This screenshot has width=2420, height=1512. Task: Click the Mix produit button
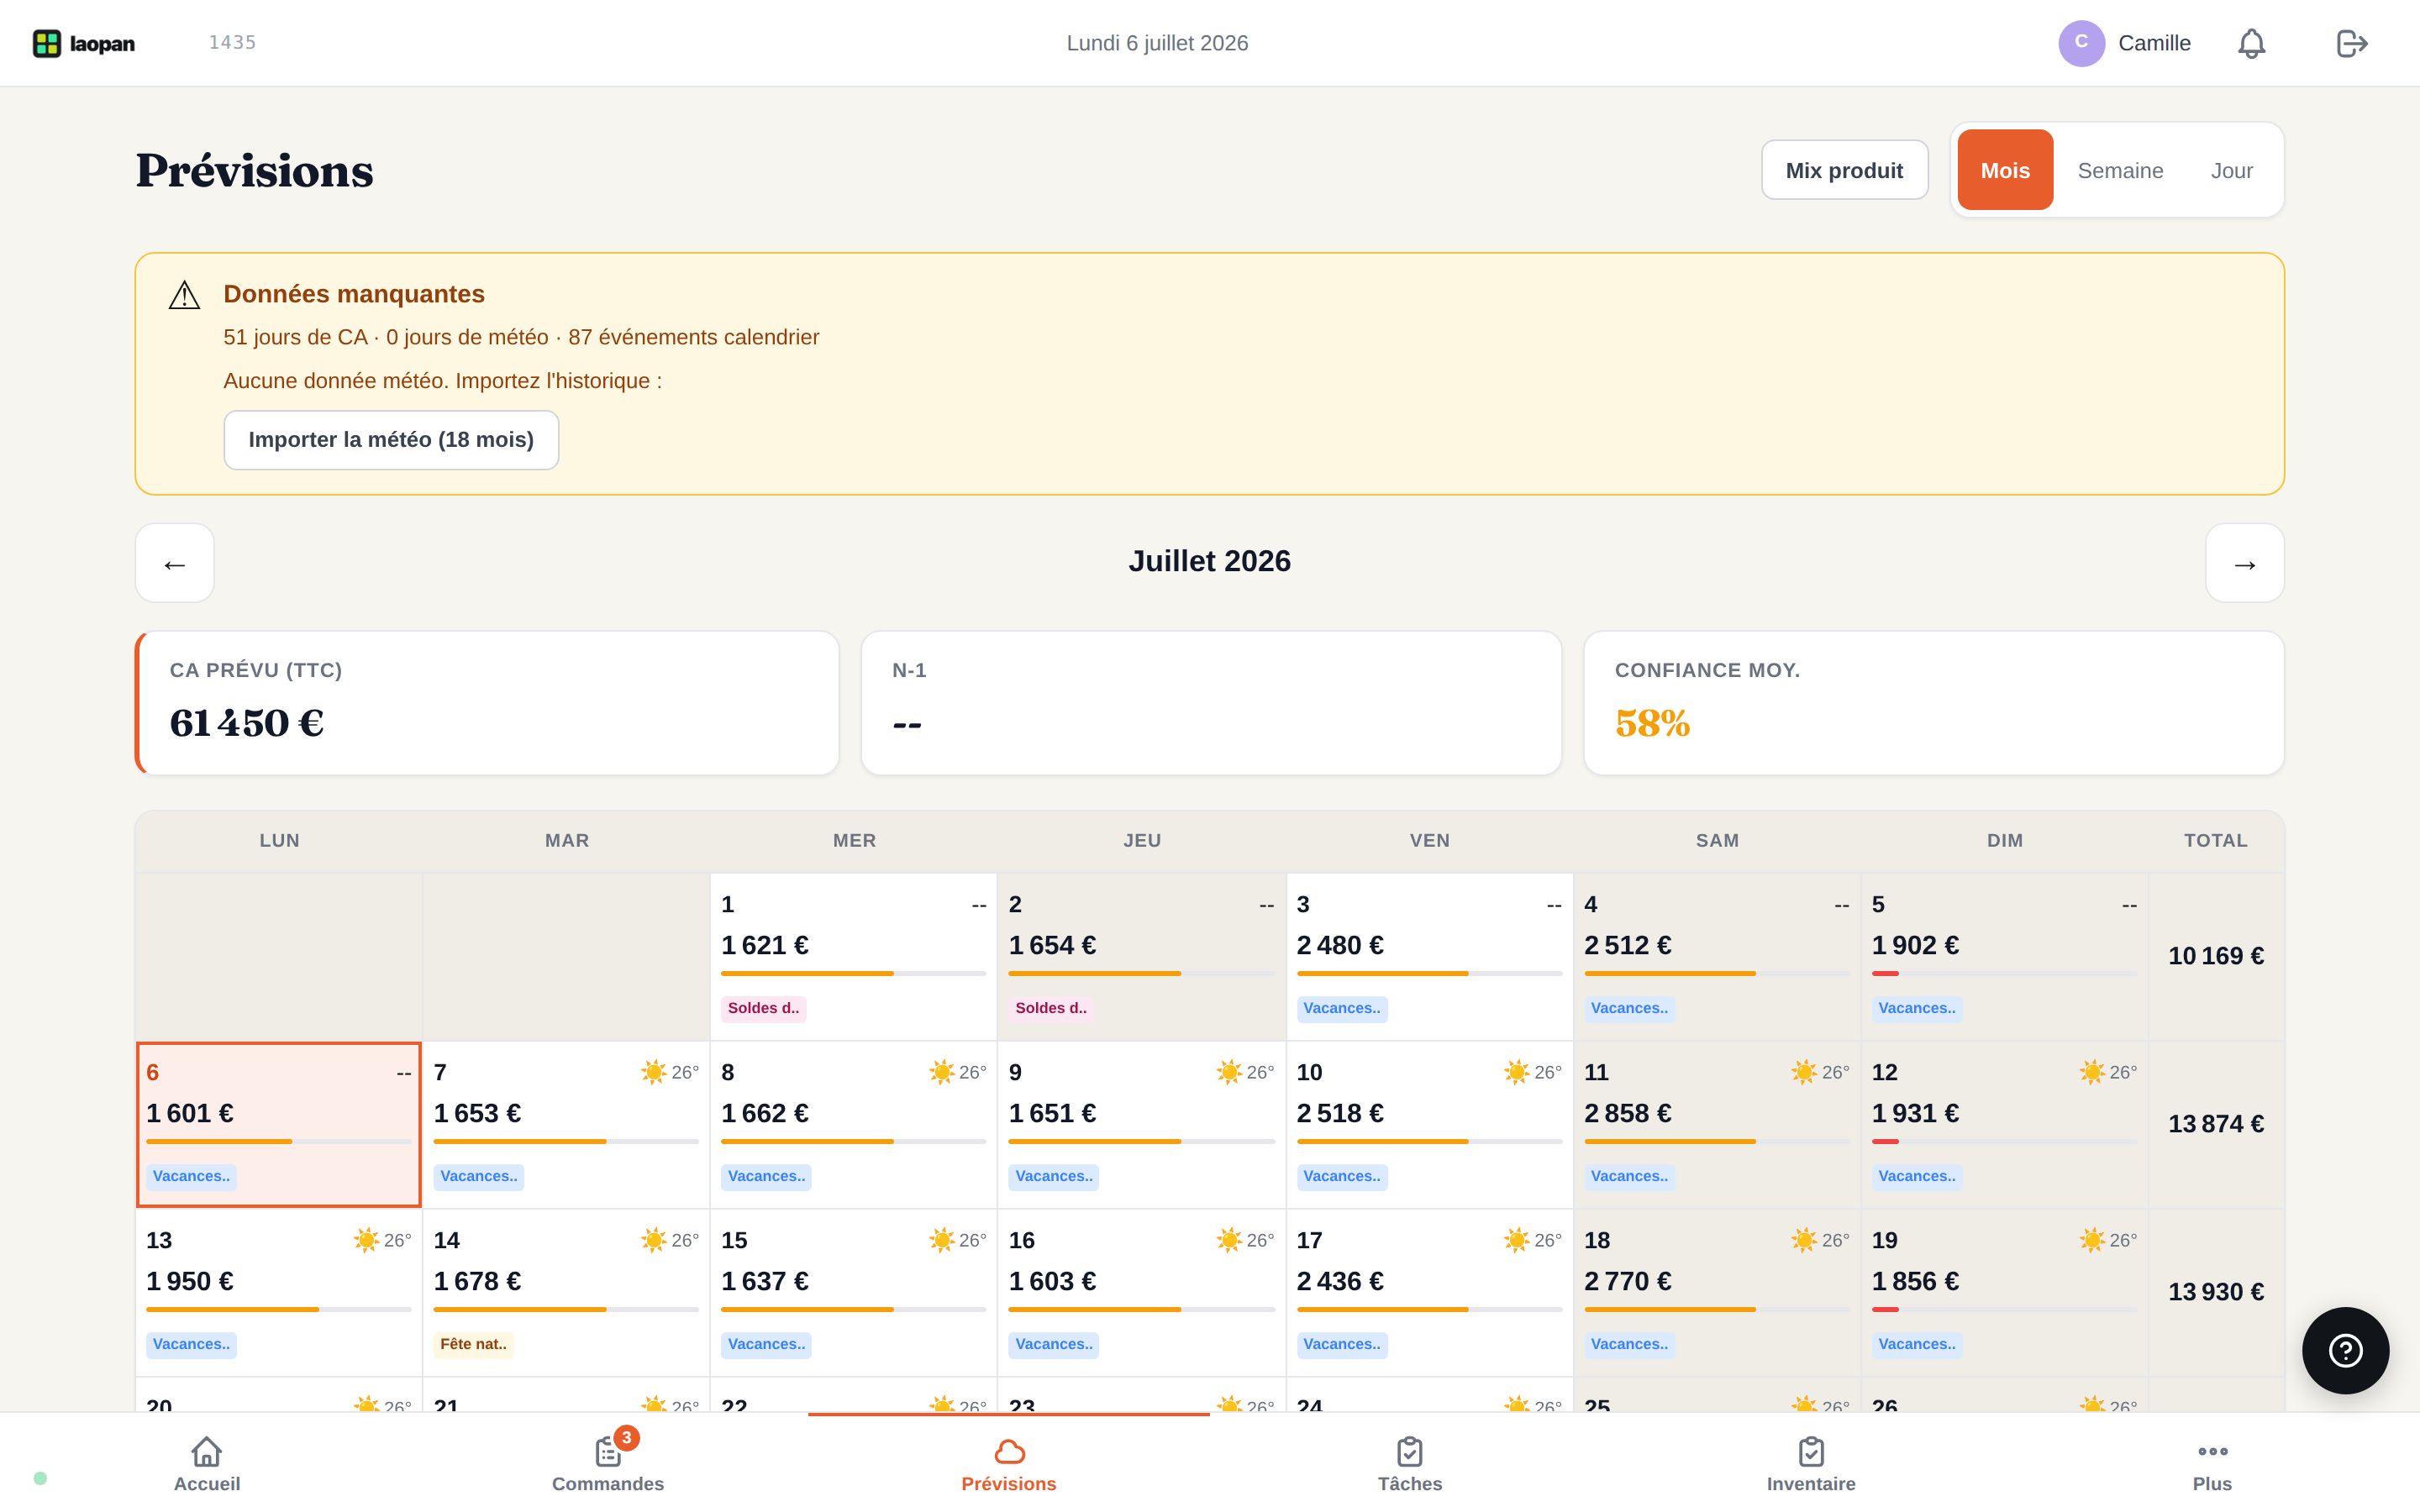1845,170
